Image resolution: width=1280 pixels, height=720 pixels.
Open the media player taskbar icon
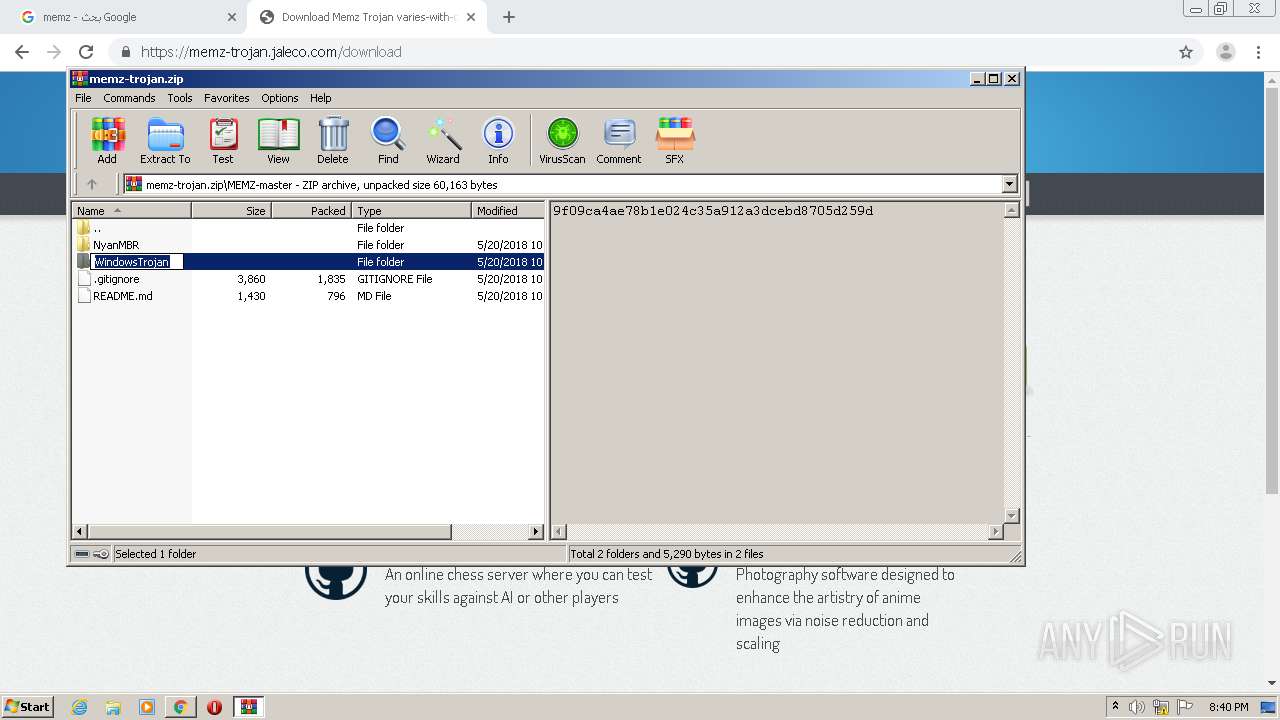pyautogui.click(x=147, y=707)
